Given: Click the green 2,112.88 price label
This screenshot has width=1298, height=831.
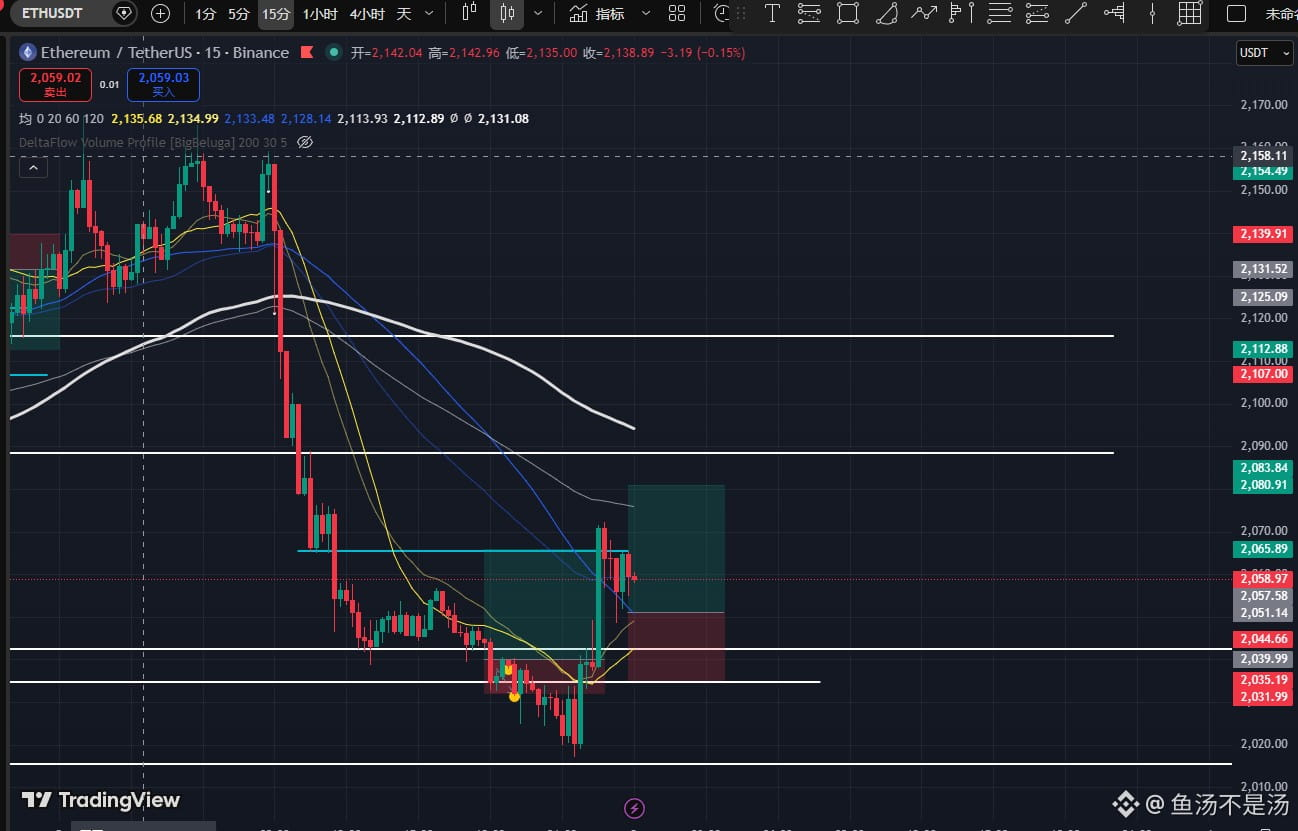Looking at the screenshot, I should coord(1263,349).
